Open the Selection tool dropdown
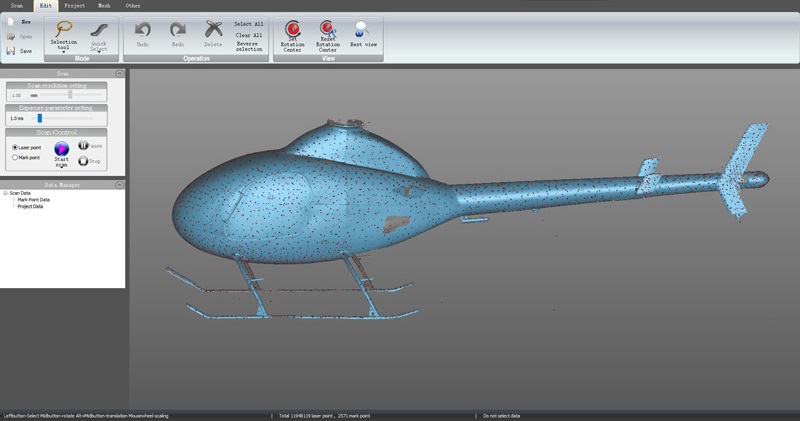The width and height of the screenshot is (800, 421). click(63, 52)
